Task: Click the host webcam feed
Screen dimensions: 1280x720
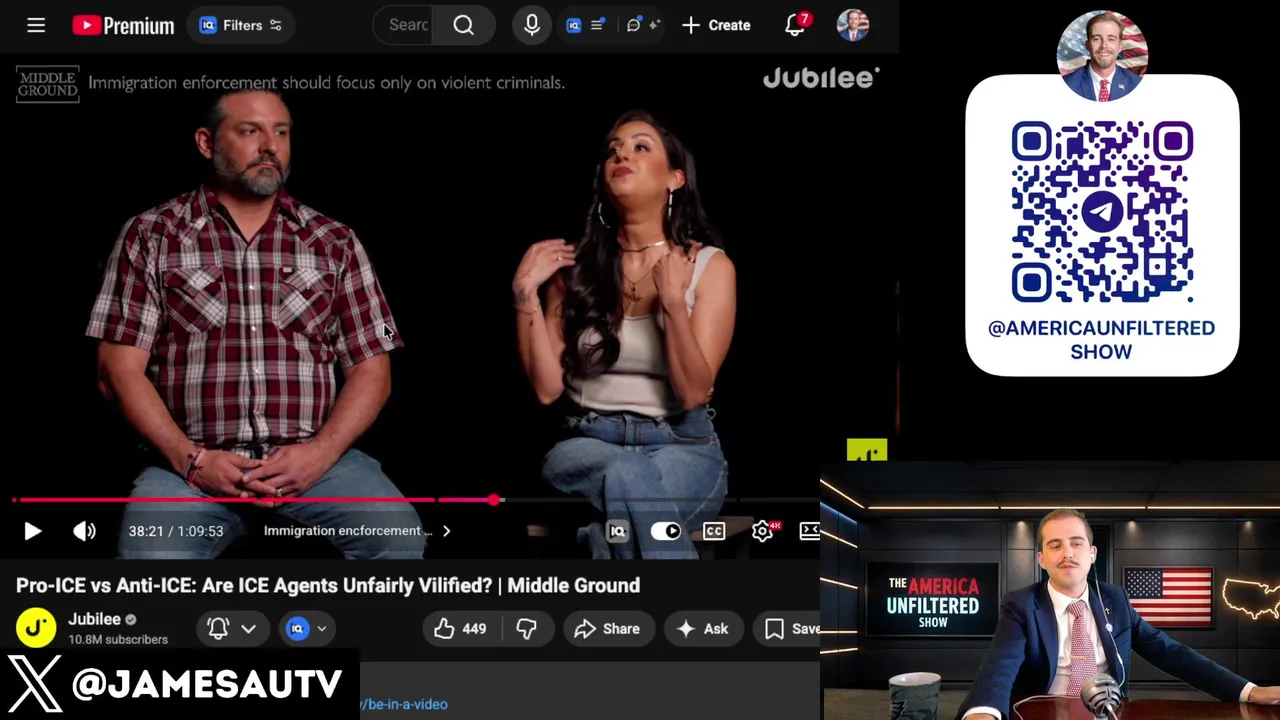Action: pyautogui.click(x=1050, y=592)
